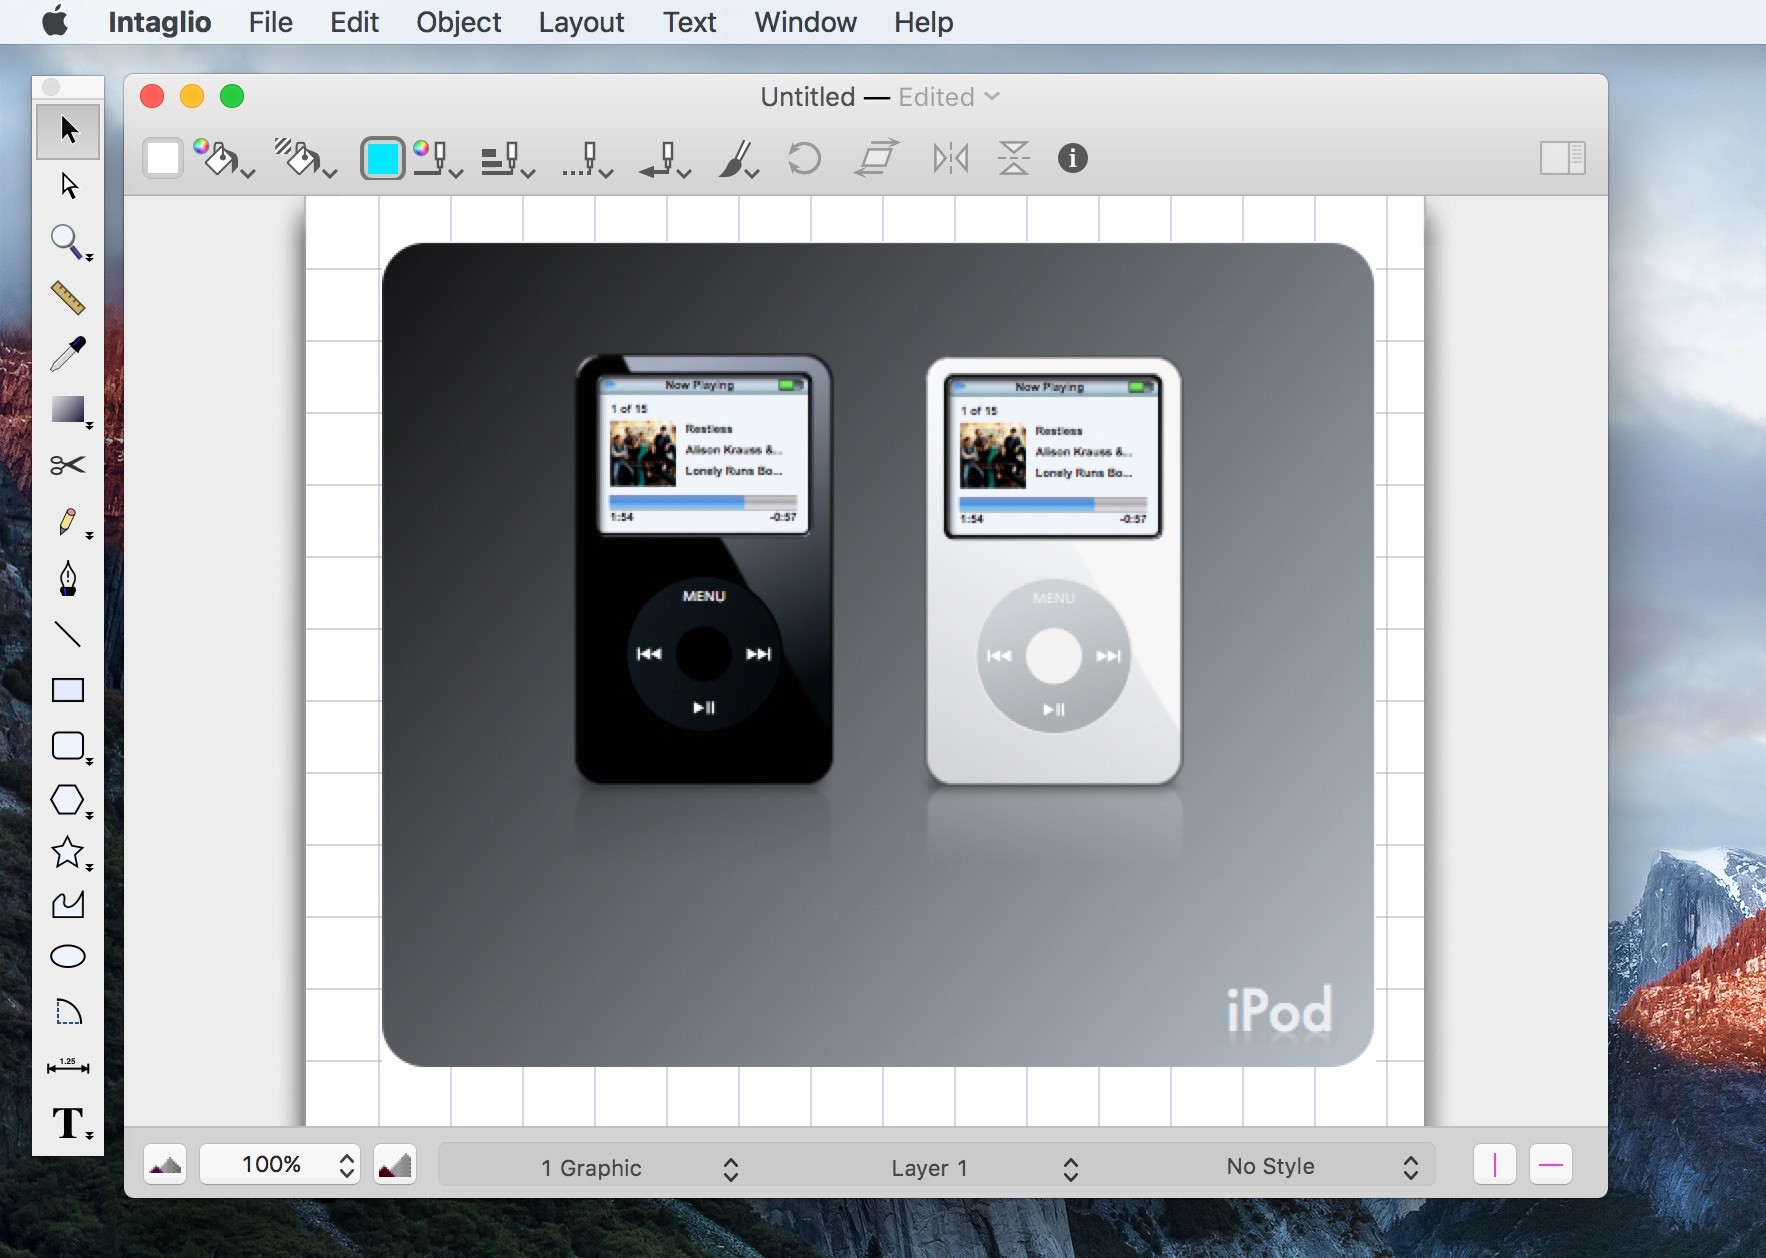The image size is (1766, 1258).
Task: Select the Rounded Rectangle tool
Action: pos(68,746)
